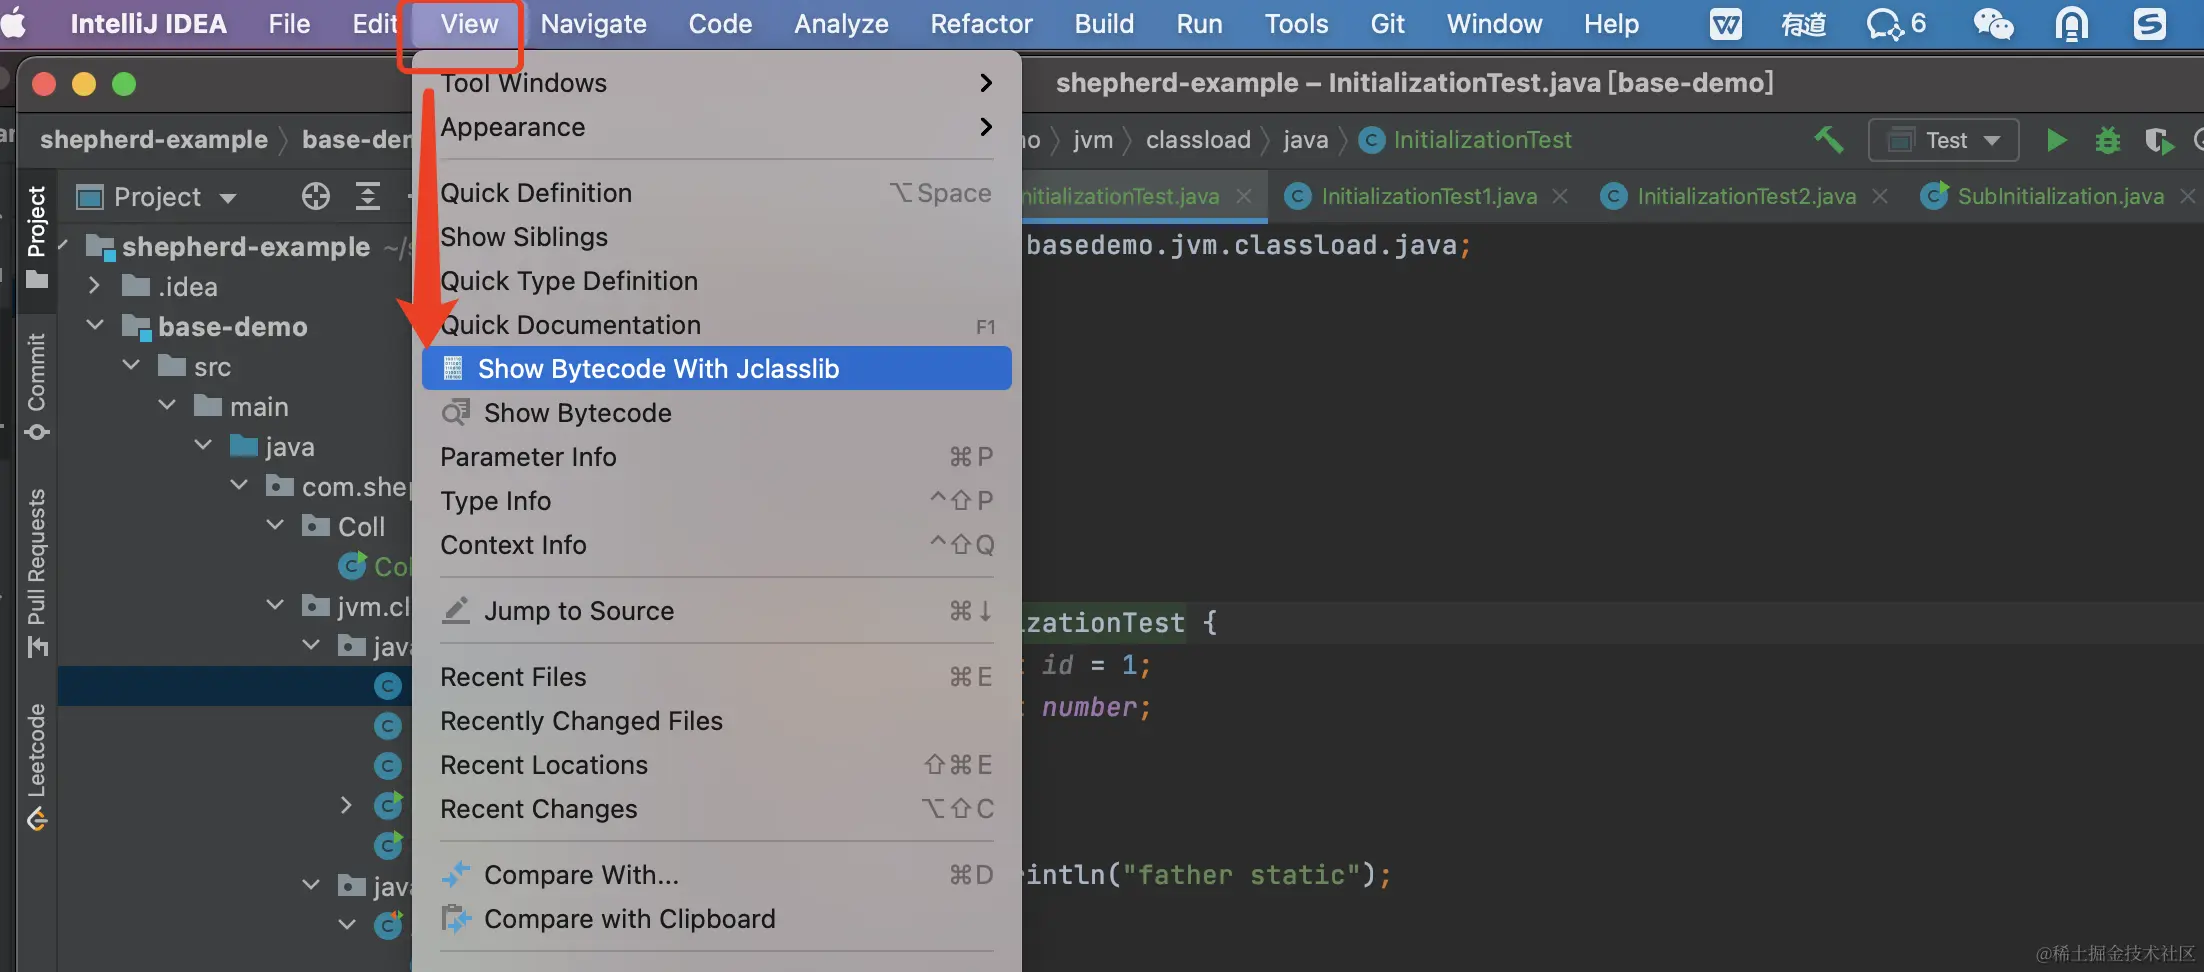Select the shepherd-example project root
Viewport: 2204px width, 972px height.
coord(245,246)
